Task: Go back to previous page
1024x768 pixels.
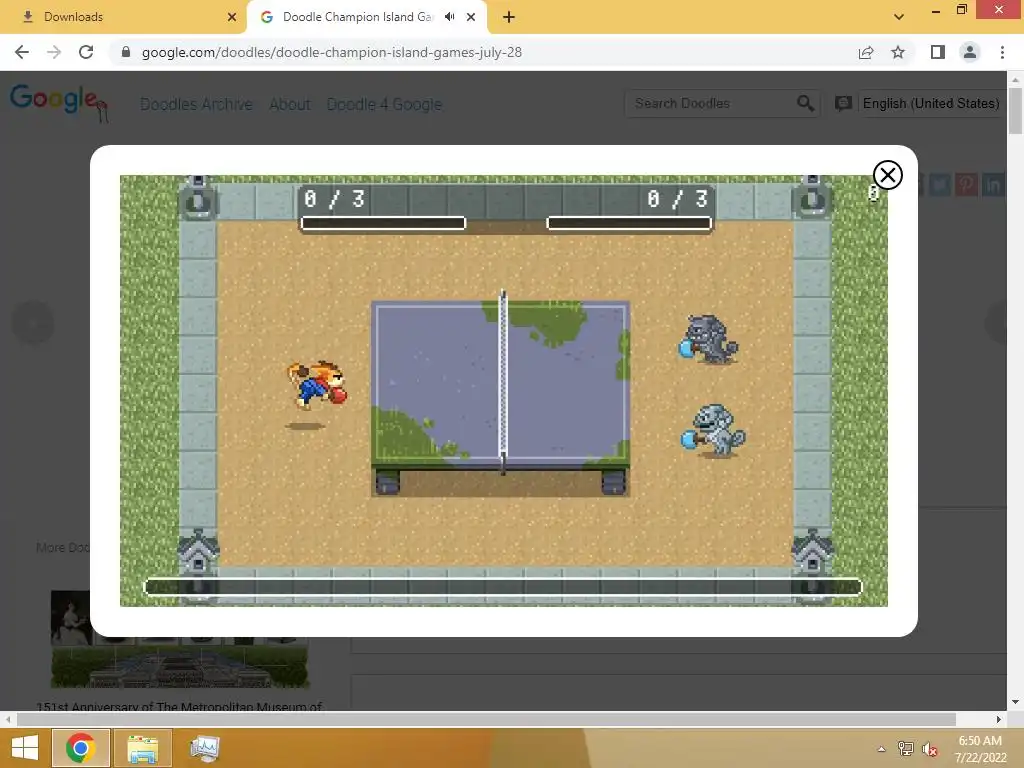Action: (22, 52)
